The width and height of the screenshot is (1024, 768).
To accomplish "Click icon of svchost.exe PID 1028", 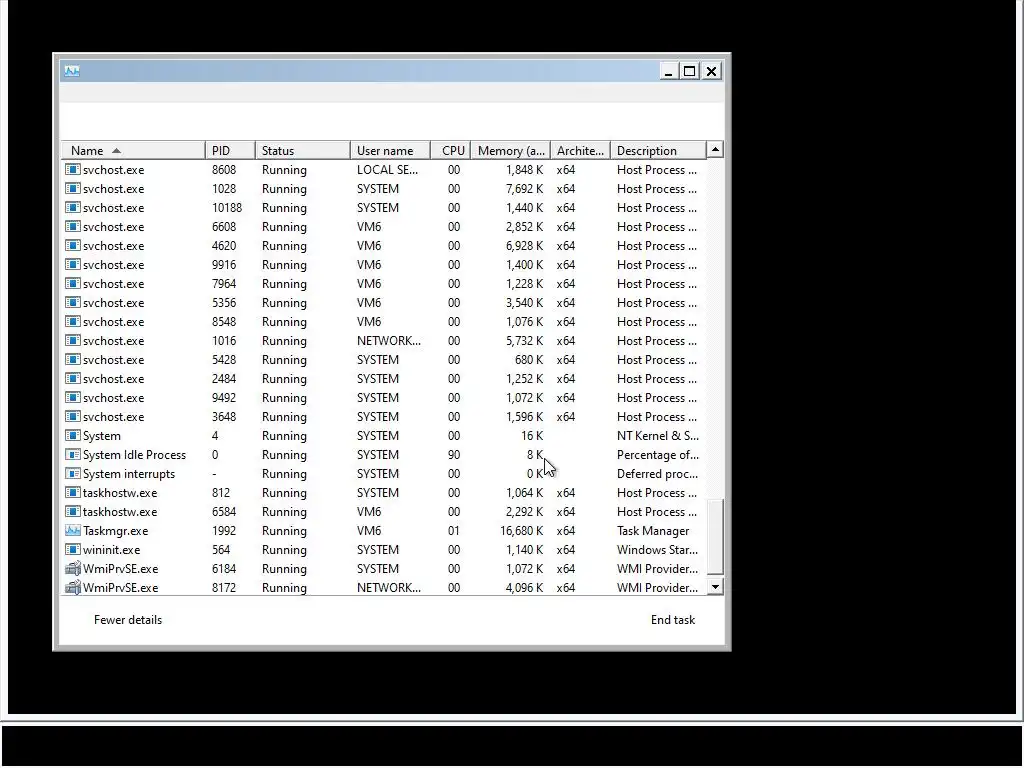I will click(72, 189).
